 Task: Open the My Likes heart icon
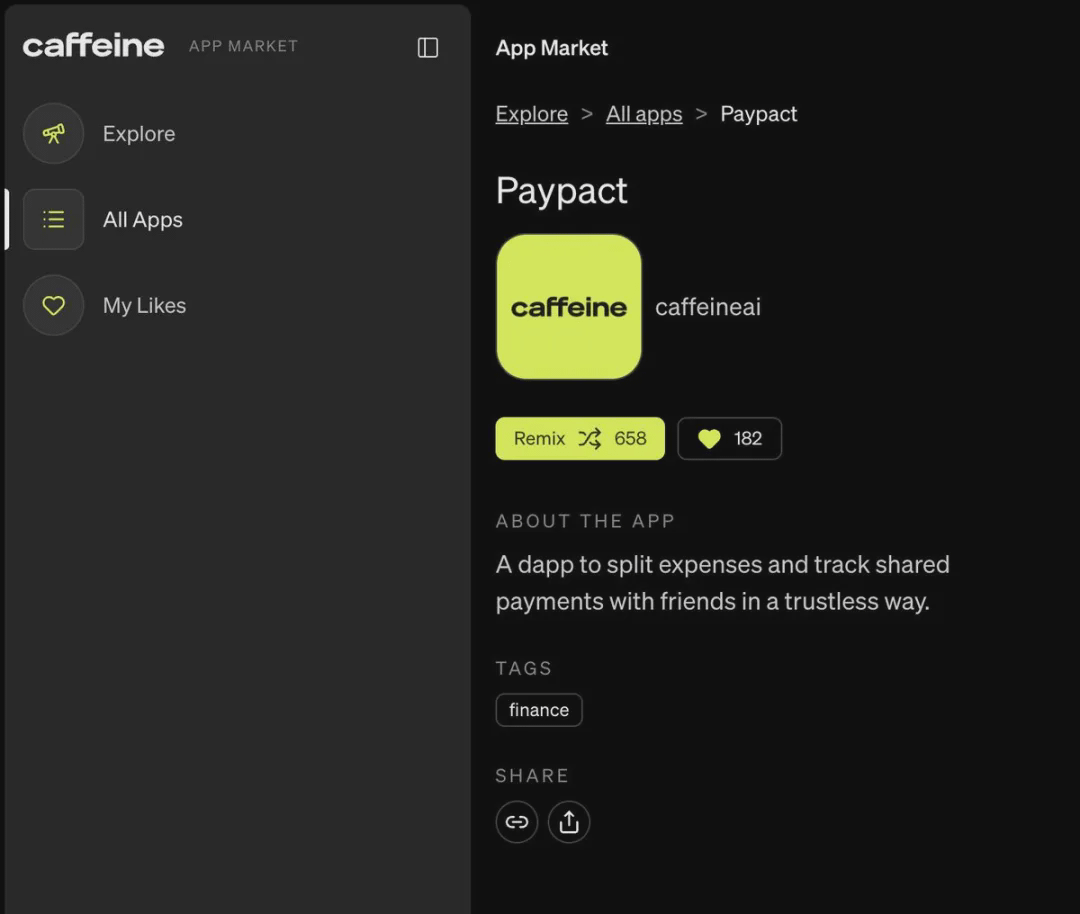[x=54, y=305]
